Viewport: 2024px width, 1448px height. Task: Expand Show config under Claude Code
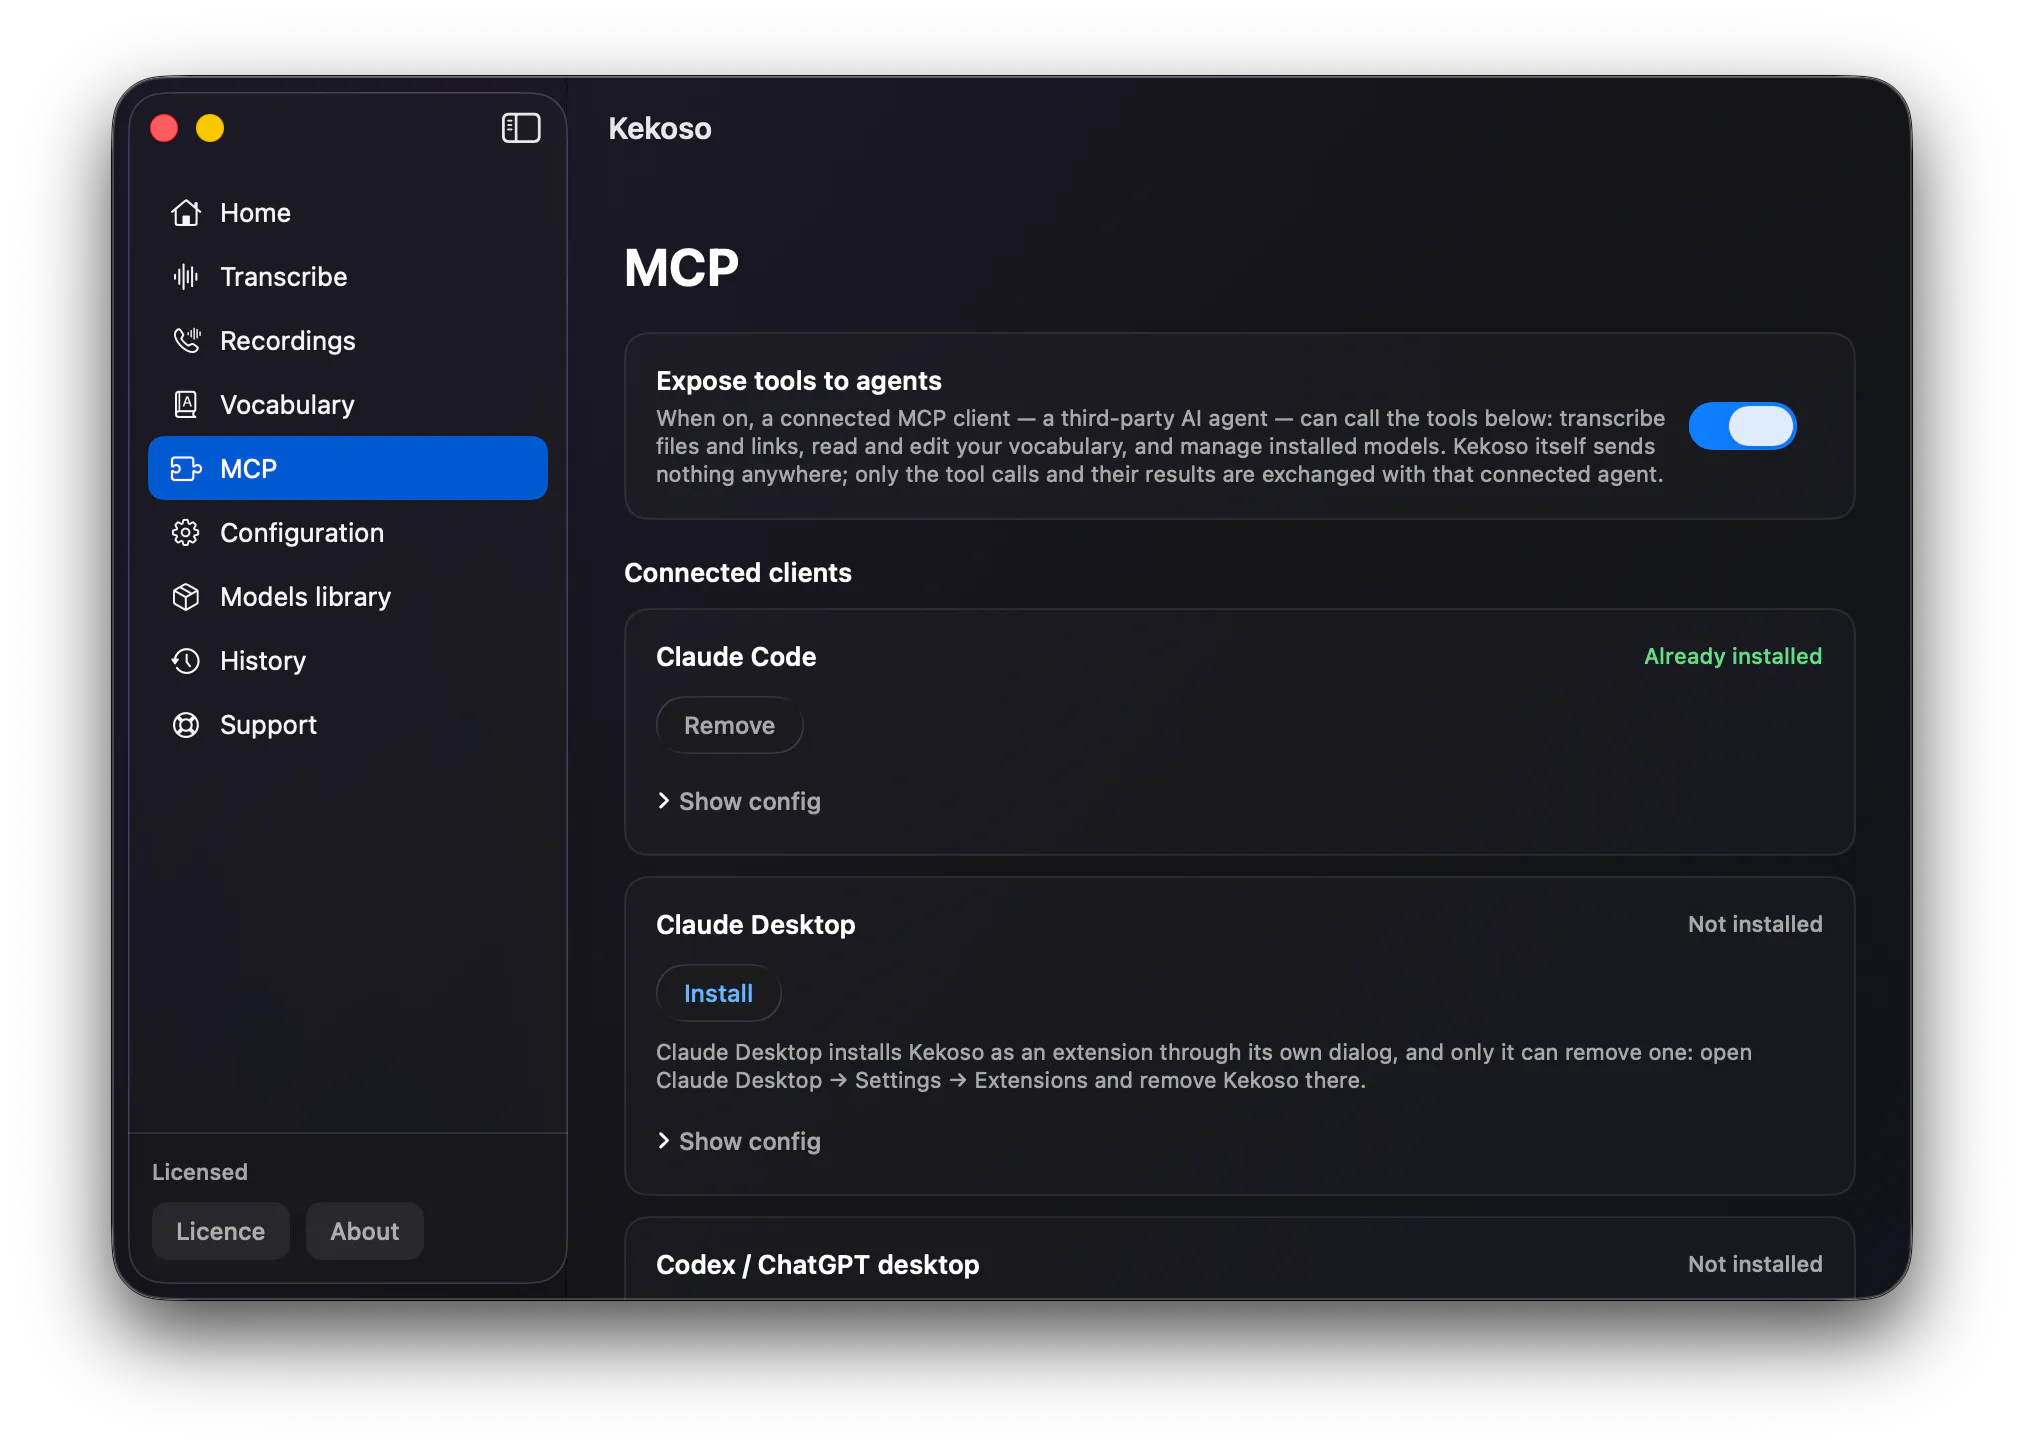(x=739, y=801)
